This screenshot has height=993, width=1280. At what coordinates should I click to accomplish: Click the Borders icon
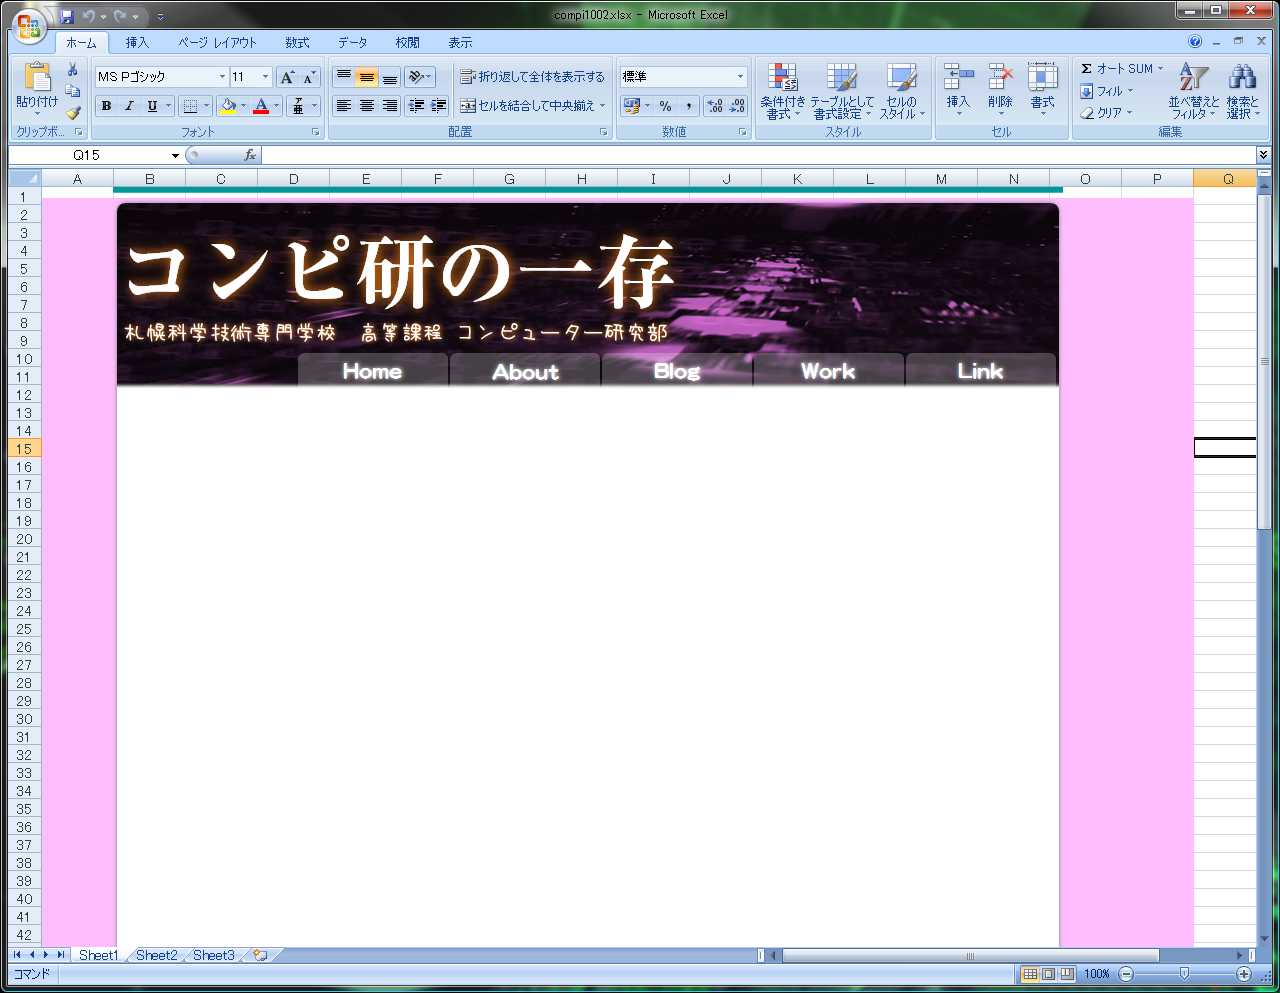pos(190,106)
